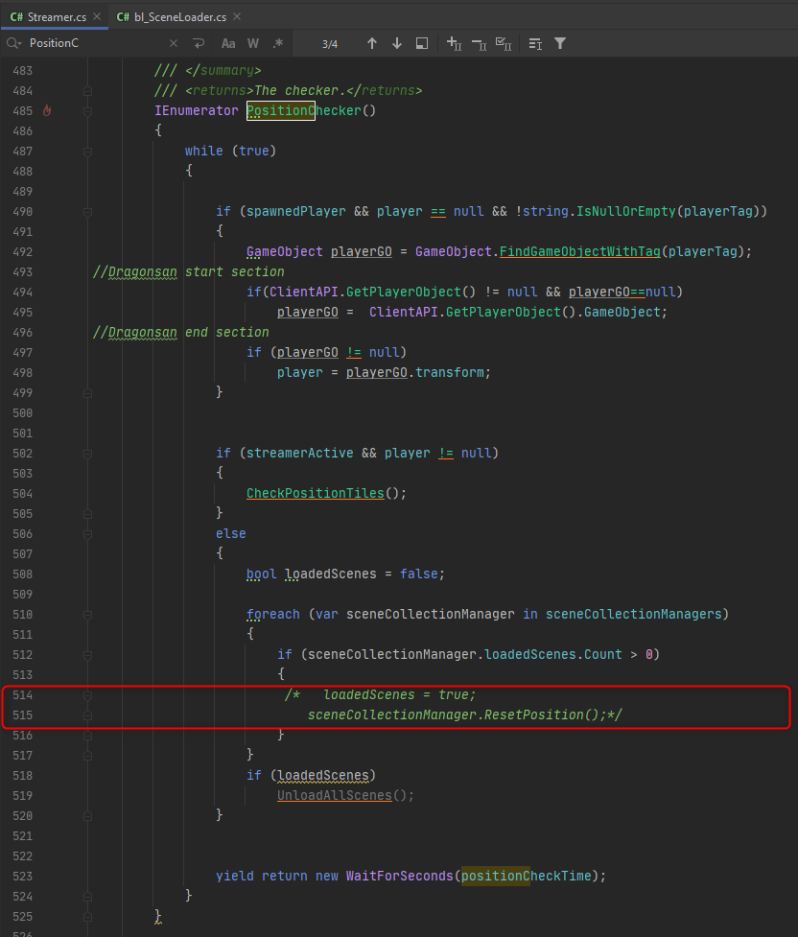Clear the find search text
Screen dimensions: 798x937
pyautogui.click(x=173, y=44)
